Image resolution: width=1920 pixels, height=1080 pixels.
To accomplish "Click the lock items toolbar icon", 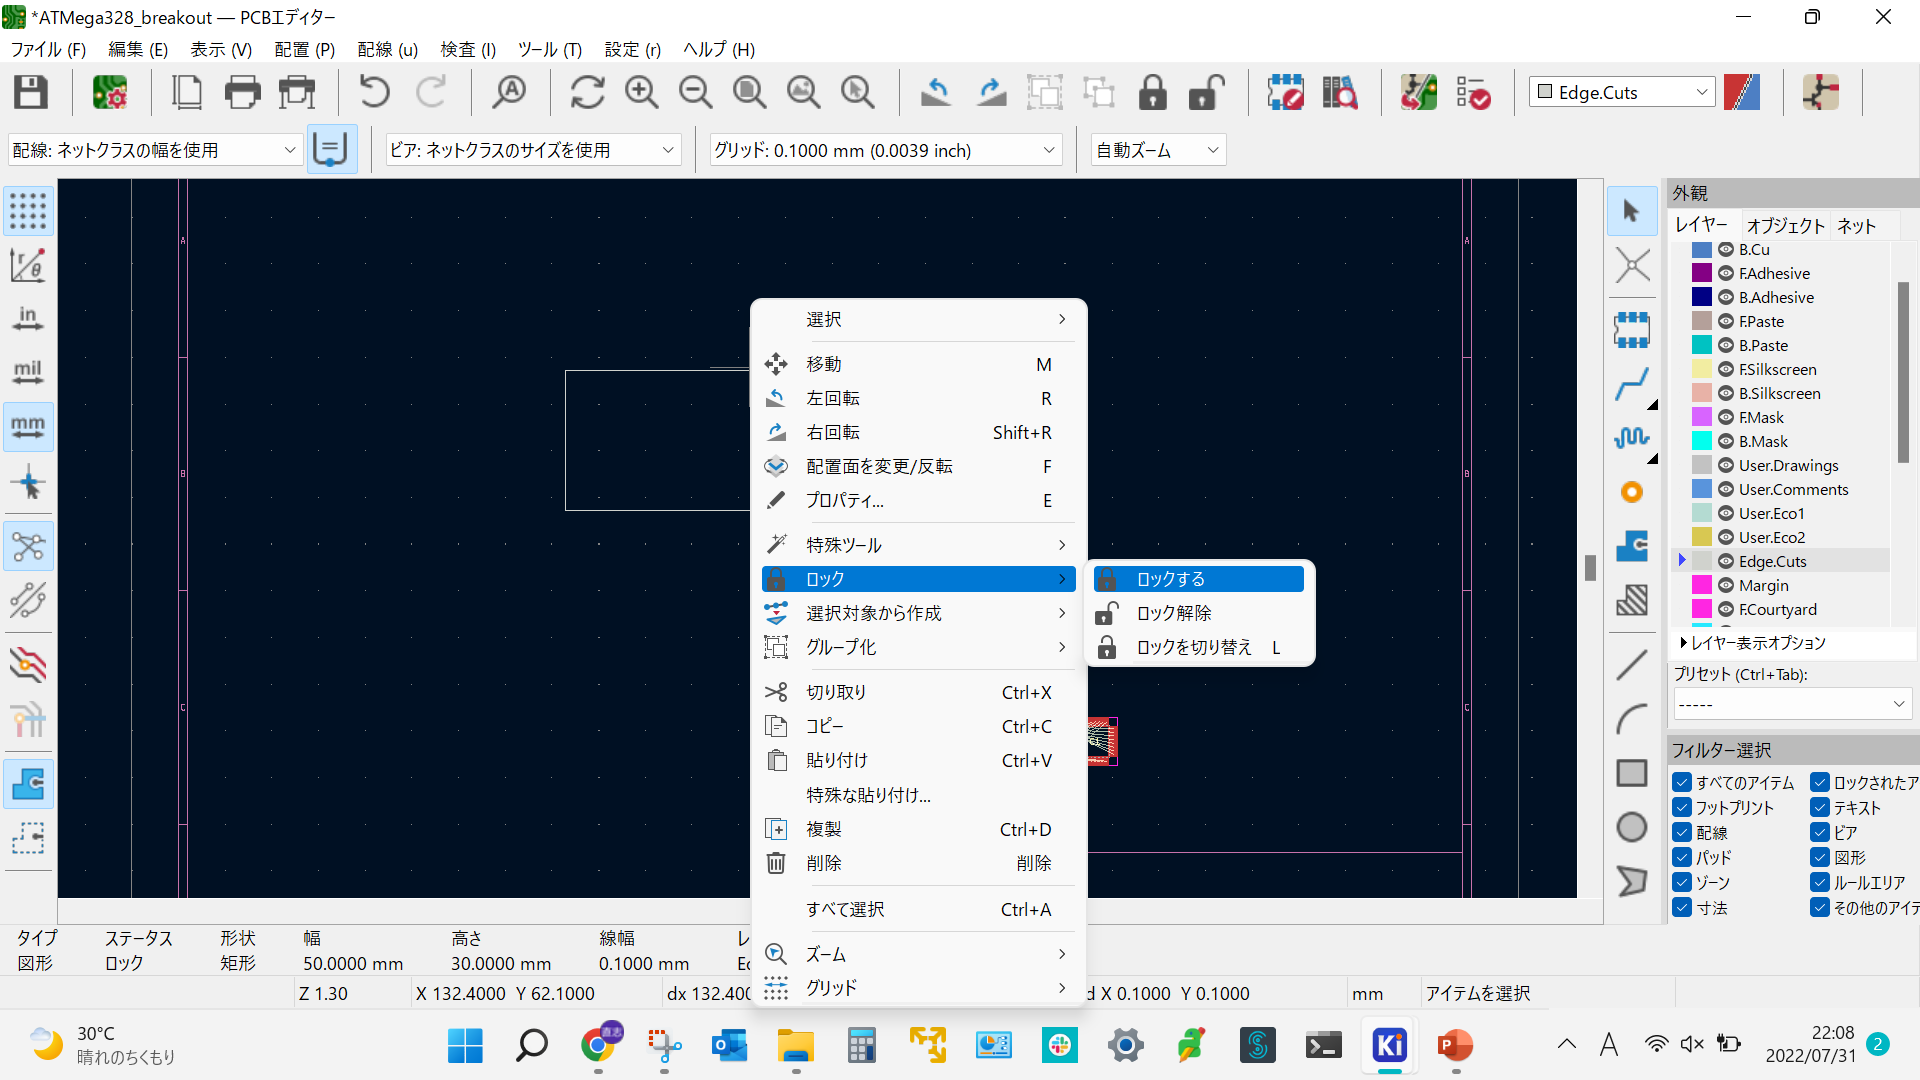I will click(x=1153, y=92).
